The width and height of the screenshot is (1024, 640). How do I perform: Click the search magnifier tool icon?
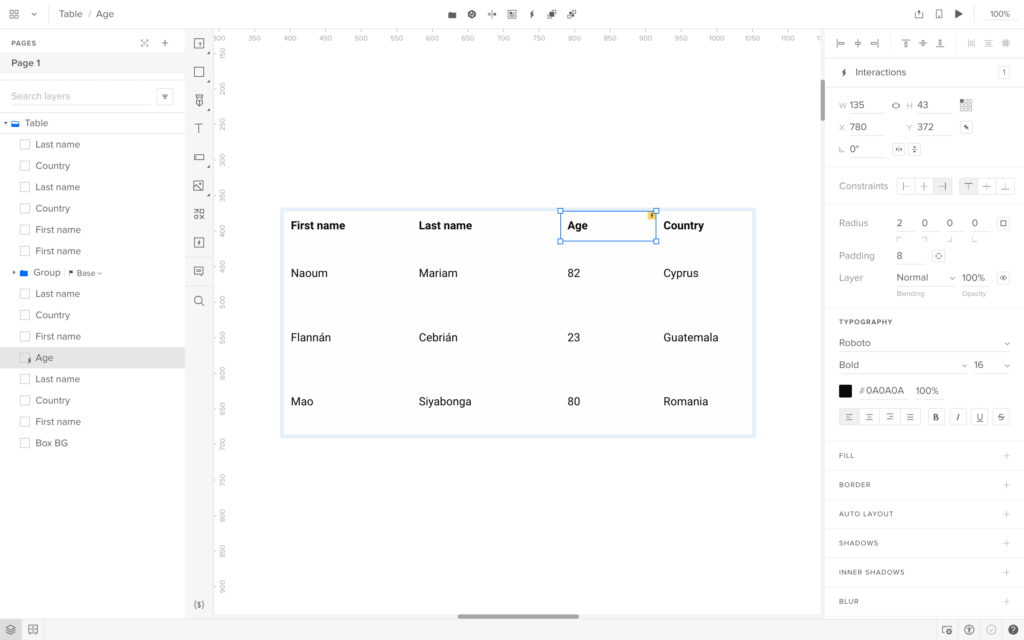click(x=199, y=300)
